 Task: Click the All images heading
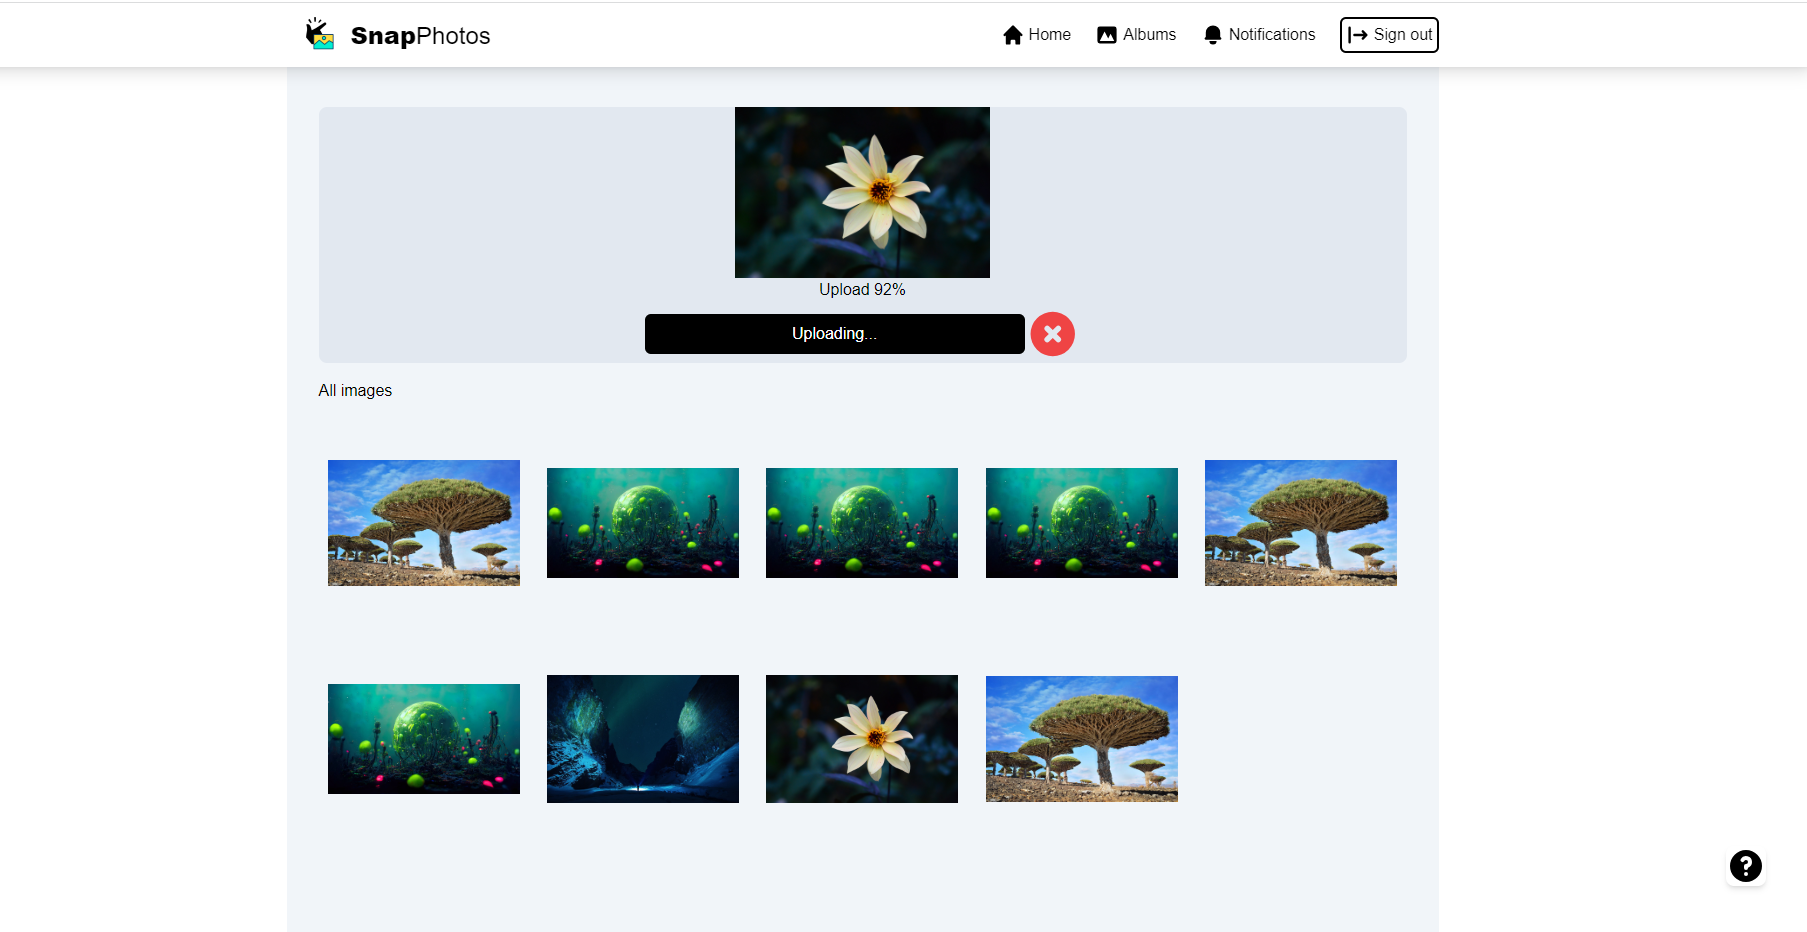pos(355,391)
